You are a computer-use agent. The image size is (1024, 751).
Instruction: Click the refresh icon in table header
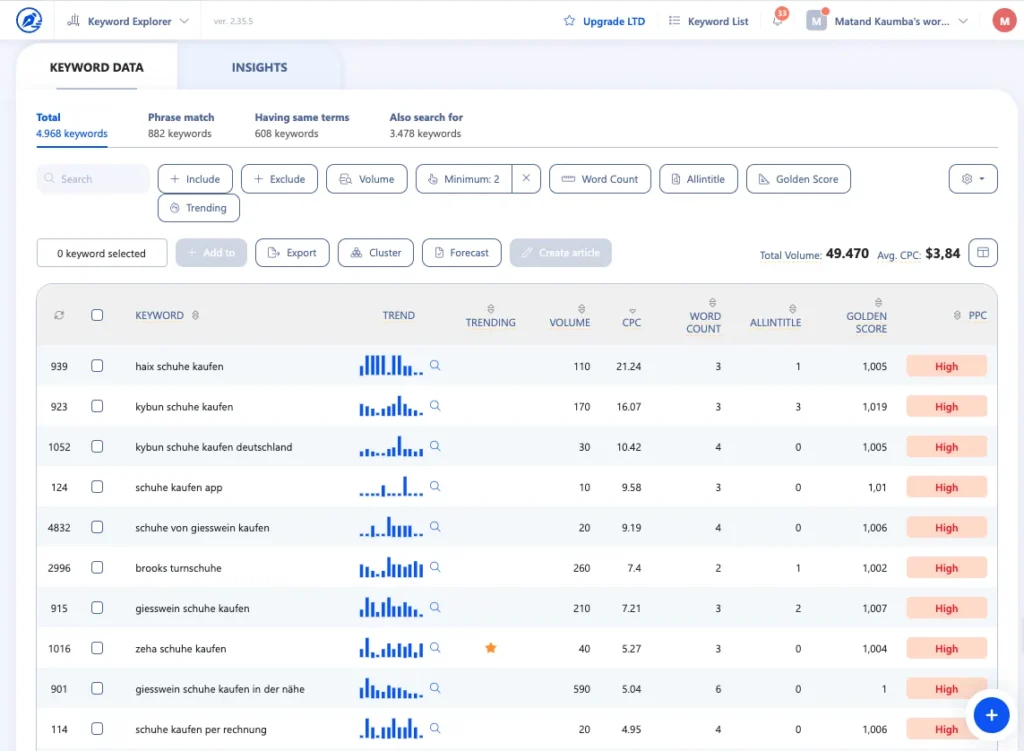[x=59, y=315]
